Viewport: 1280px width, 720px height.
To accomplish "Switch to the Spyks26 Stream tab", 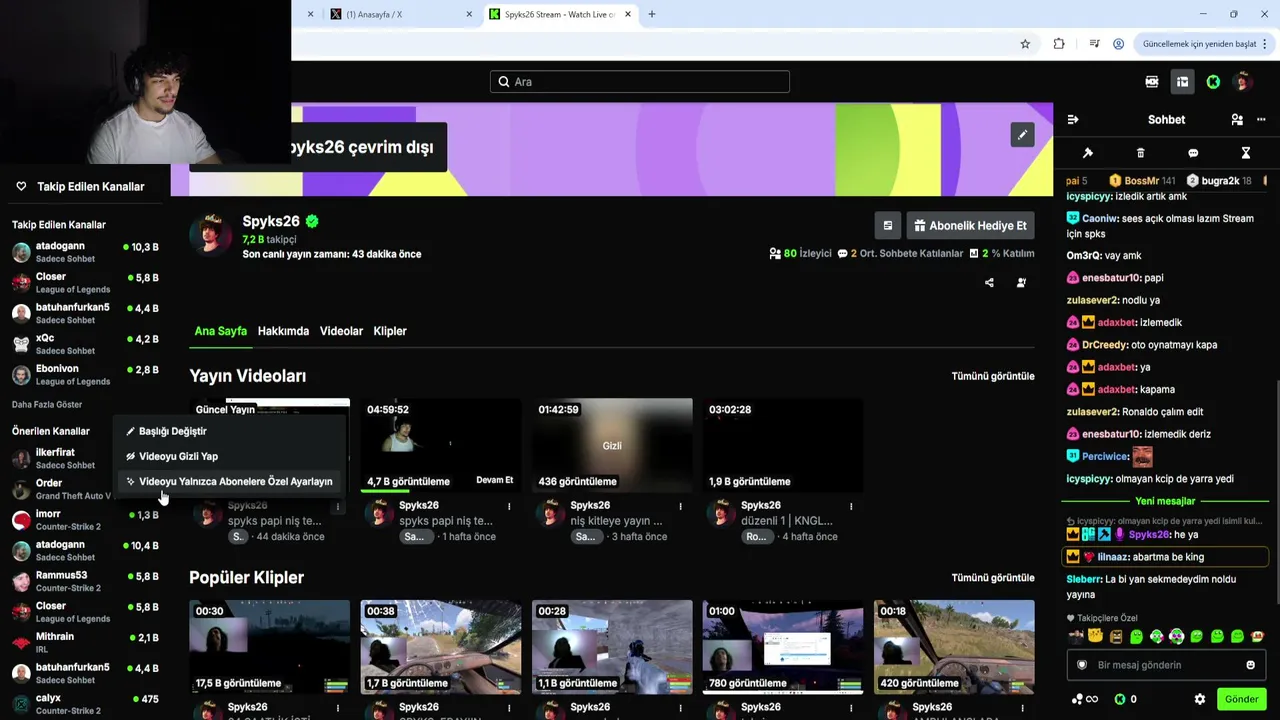I will 560,14.
